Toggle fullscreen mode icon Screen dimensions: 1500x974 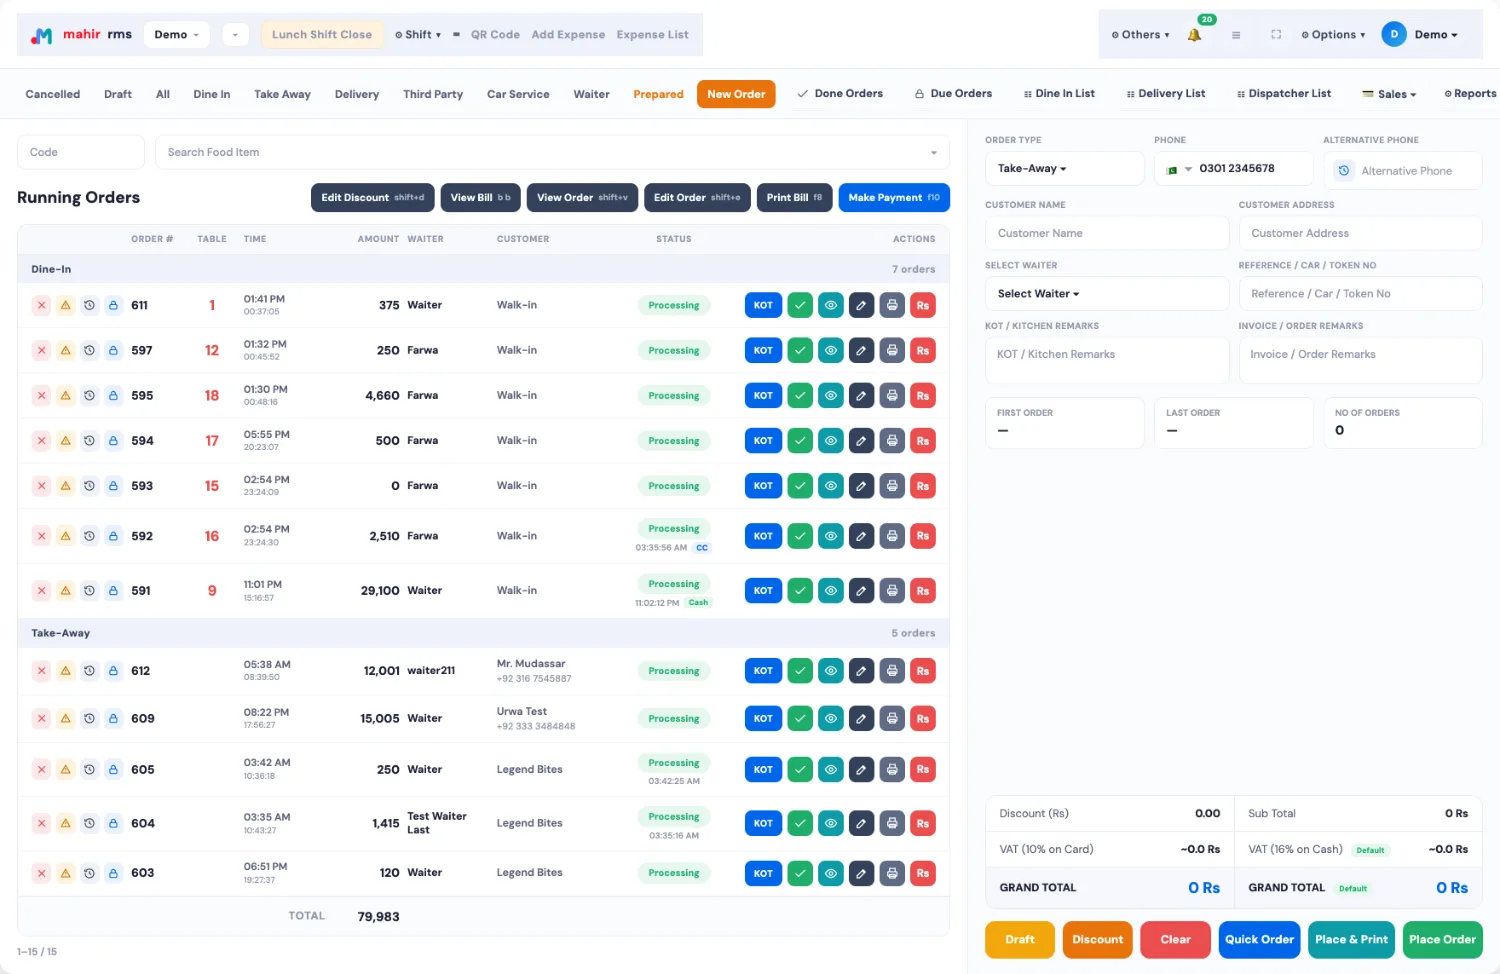[1276, 35]
